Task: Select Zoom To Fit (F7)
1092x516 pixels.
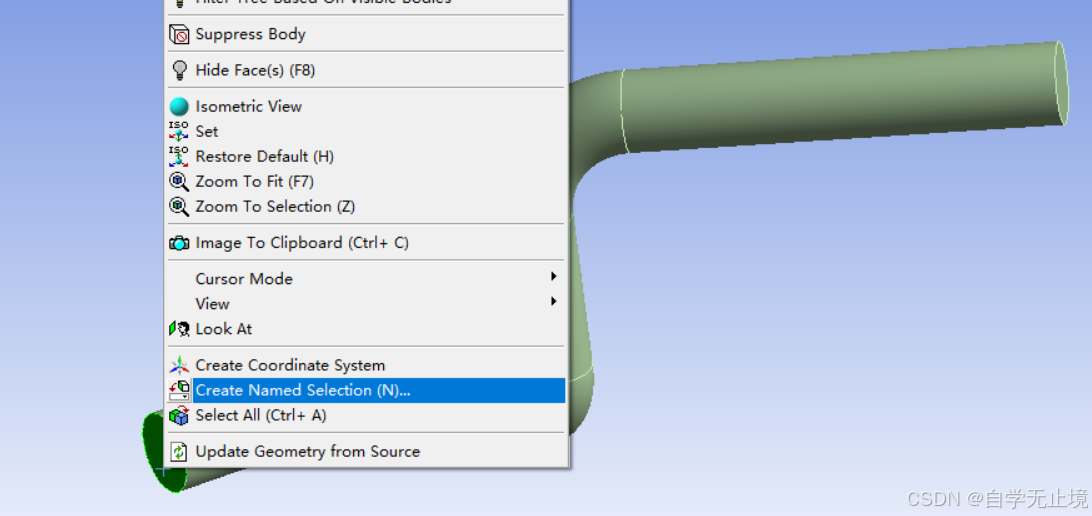Action: pyautogui.click(x=366, y=182)
